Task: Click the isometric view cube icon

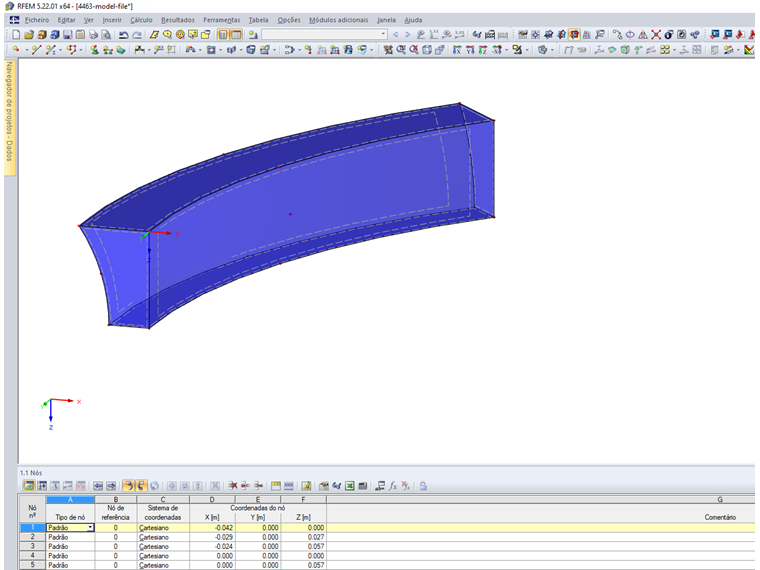Action: [x=427, y=49]
